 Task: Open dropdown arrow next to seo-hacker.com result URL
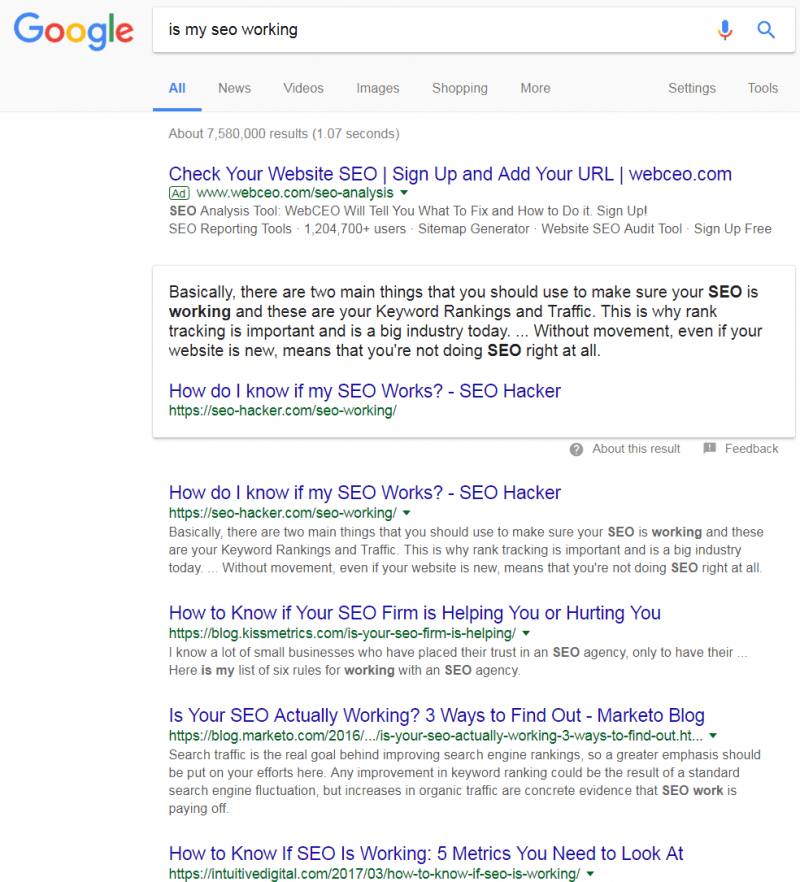tap(404, 511)
